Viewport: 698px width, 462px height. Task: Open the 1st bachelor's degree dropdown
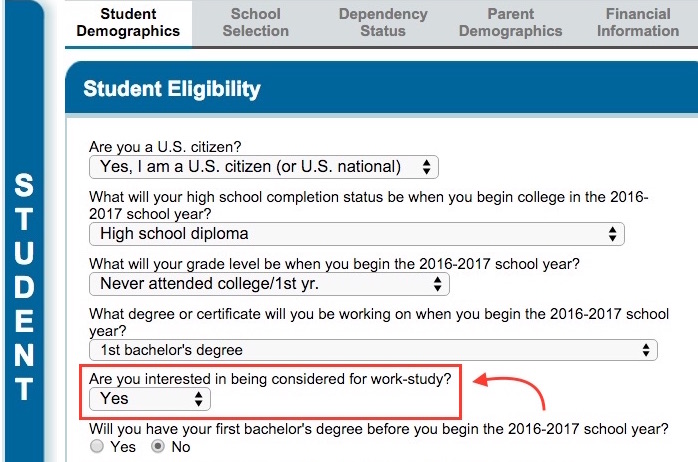tap(373, 350)
